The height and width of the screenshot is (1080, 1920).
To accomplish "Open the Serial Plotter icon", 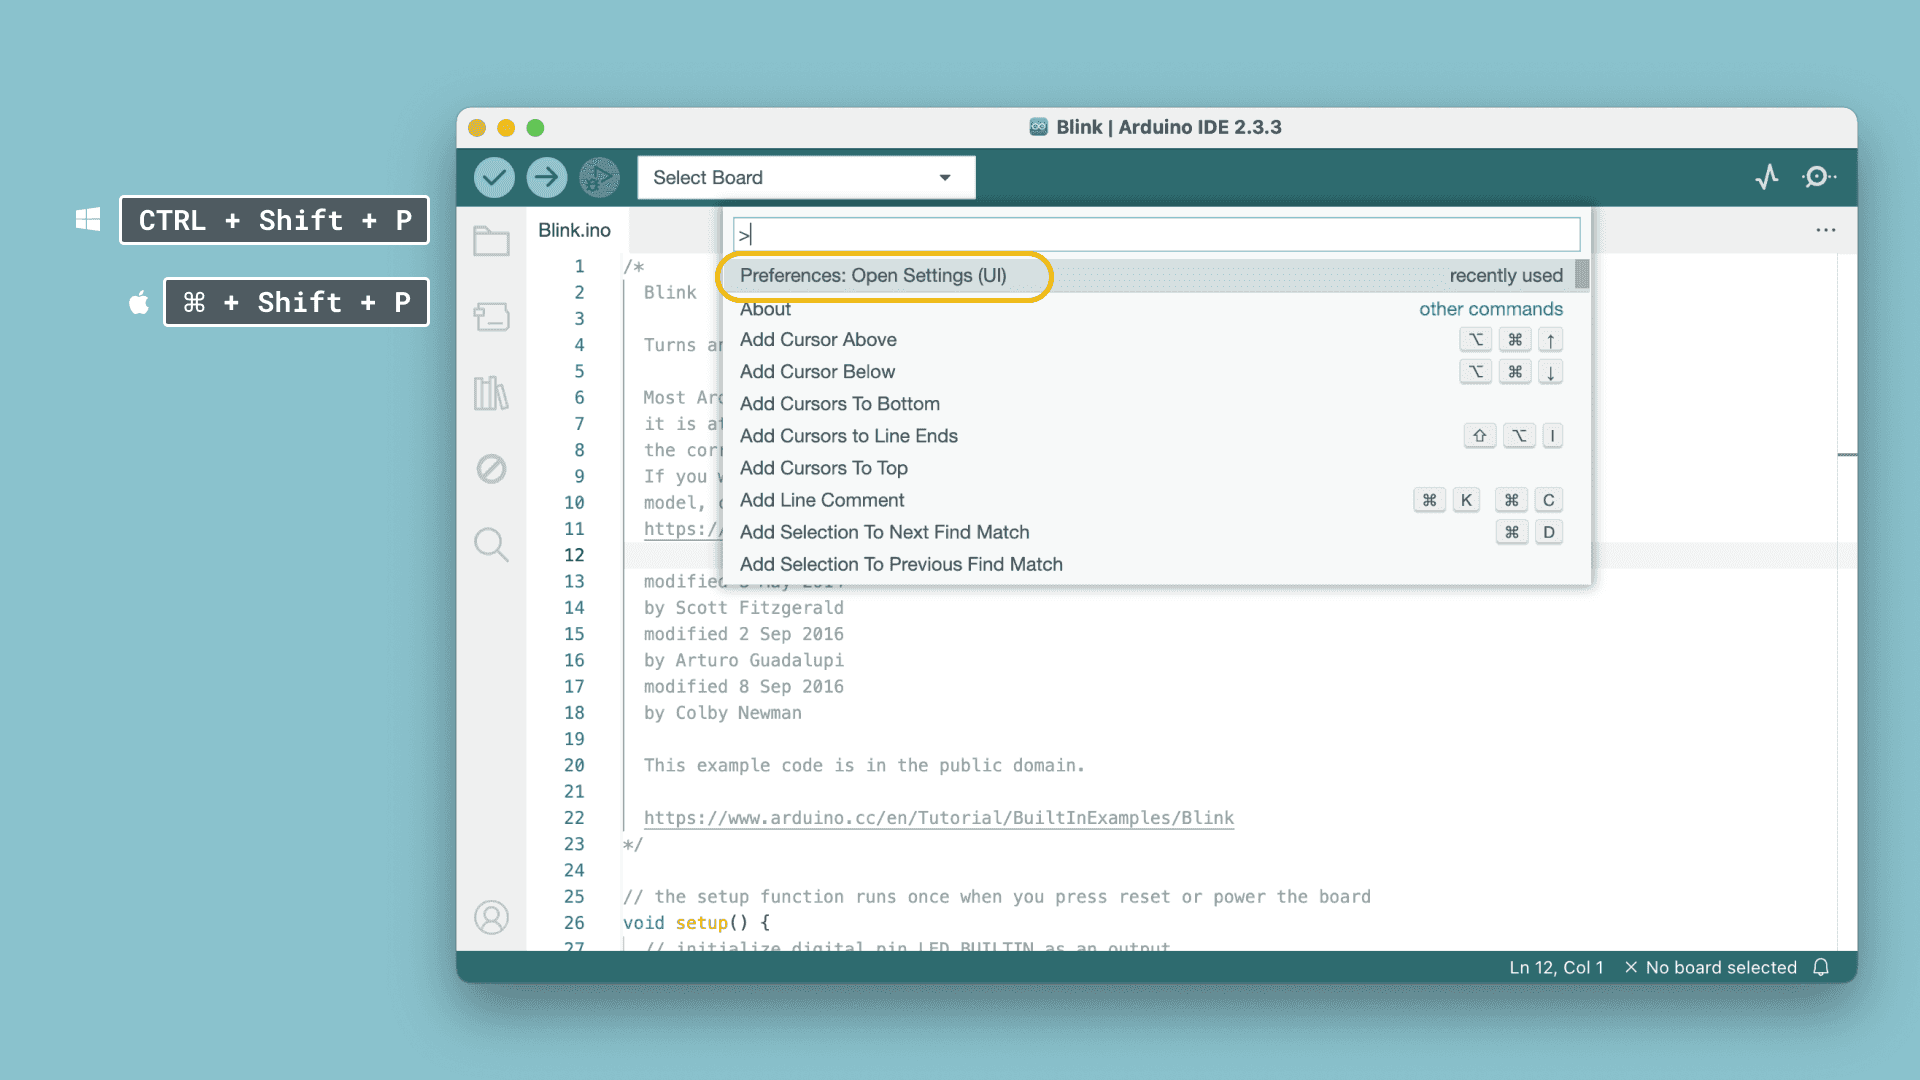I will 1768,176.
